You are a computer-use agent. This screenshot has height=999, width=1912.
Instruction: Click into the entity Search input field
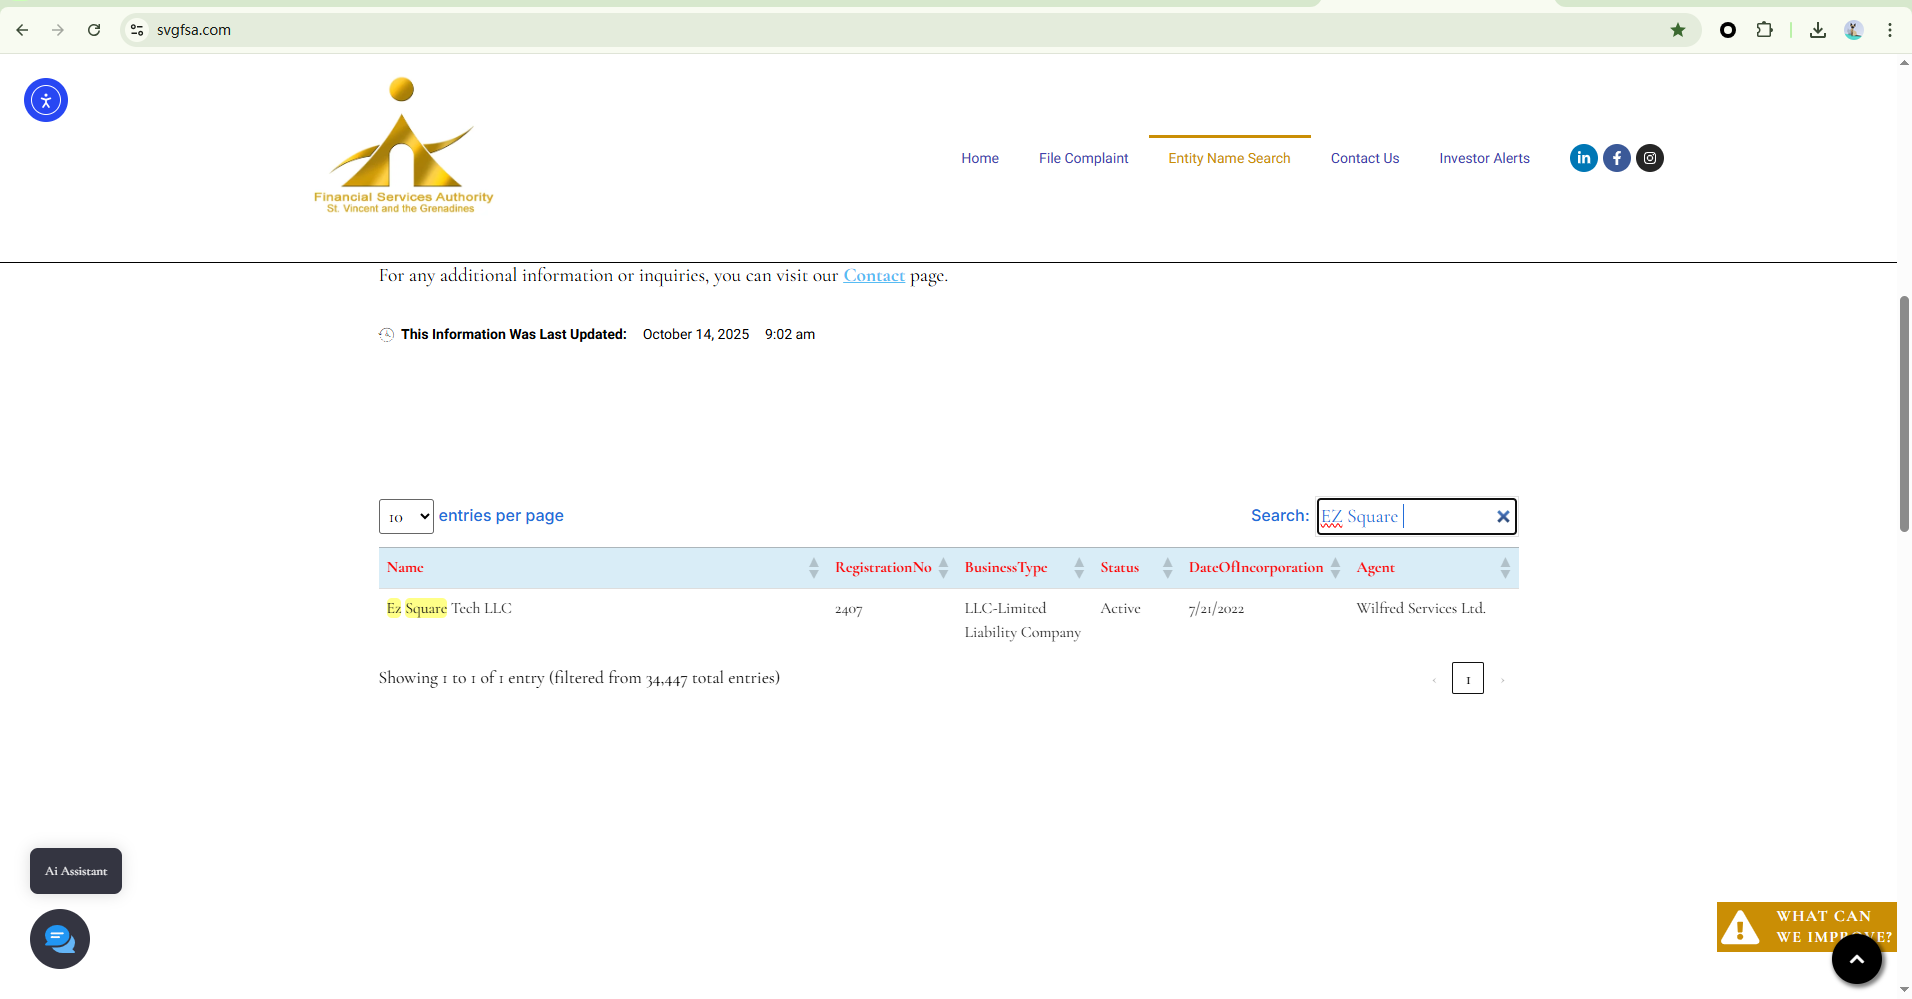[1440, 517]
